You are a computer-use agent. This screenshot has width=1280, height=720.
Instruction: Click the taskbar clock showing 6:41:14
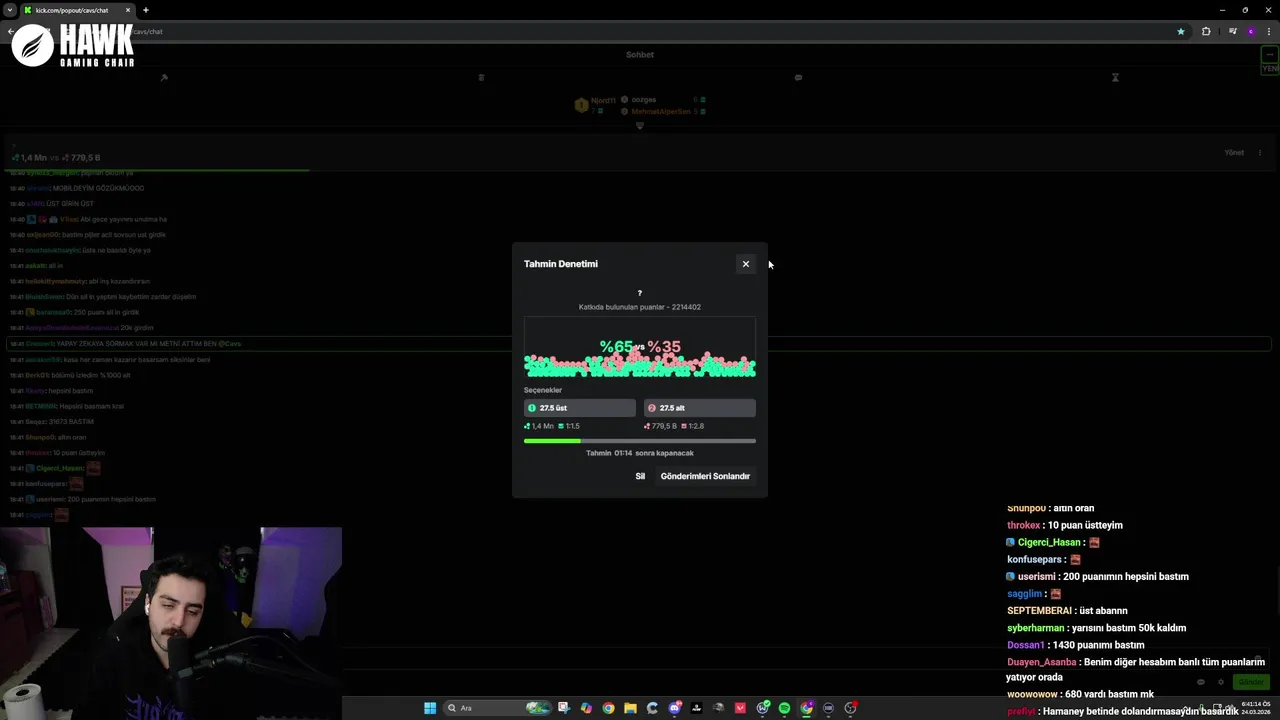point(1255,708)
